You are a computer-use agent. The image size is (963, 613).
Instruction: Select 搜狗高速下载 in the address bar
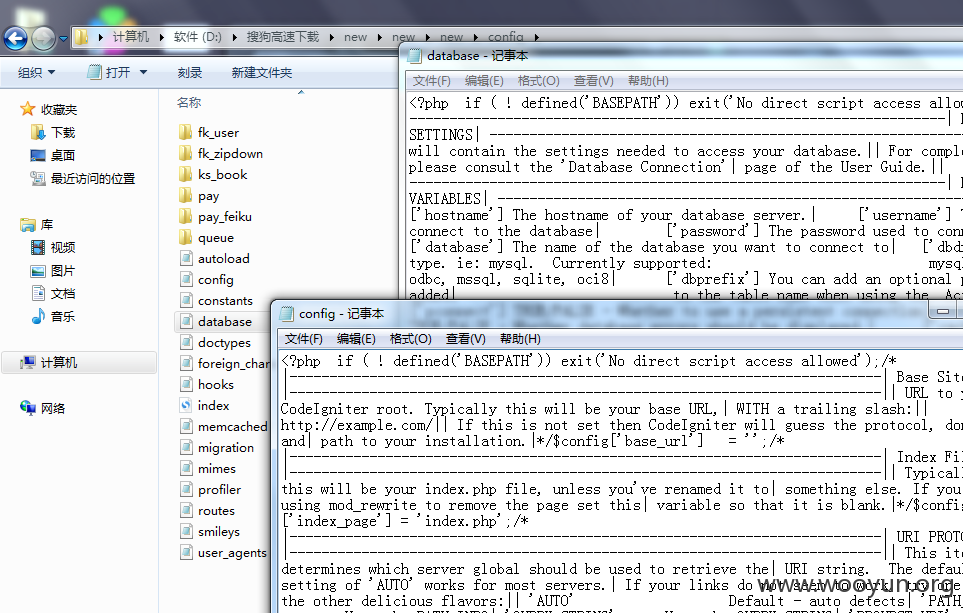point(283,37)
